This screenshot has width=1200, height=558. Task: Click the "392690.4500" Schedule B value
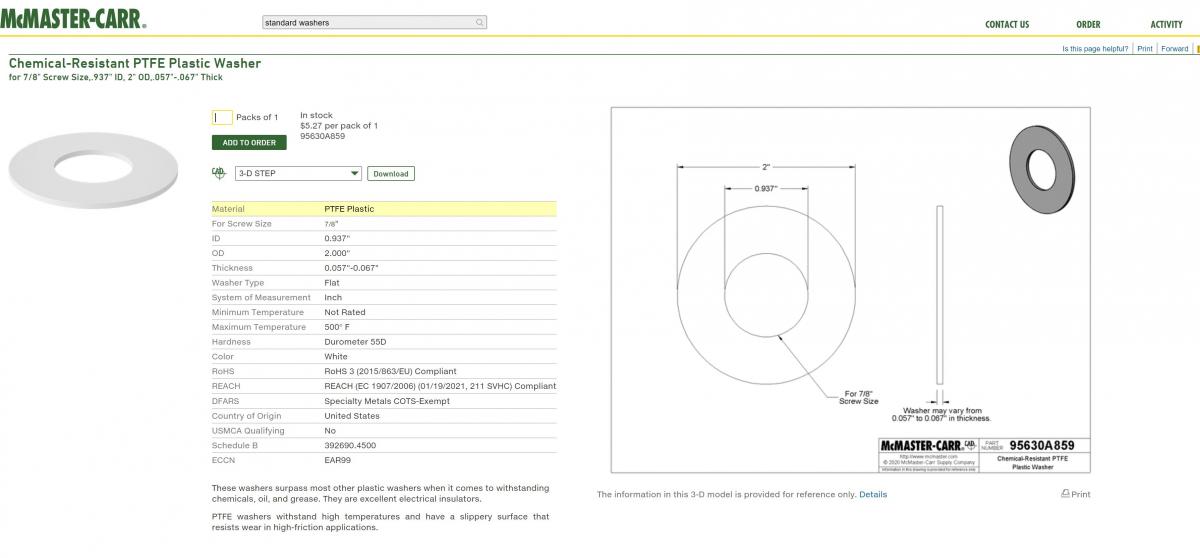click(350, 445)
